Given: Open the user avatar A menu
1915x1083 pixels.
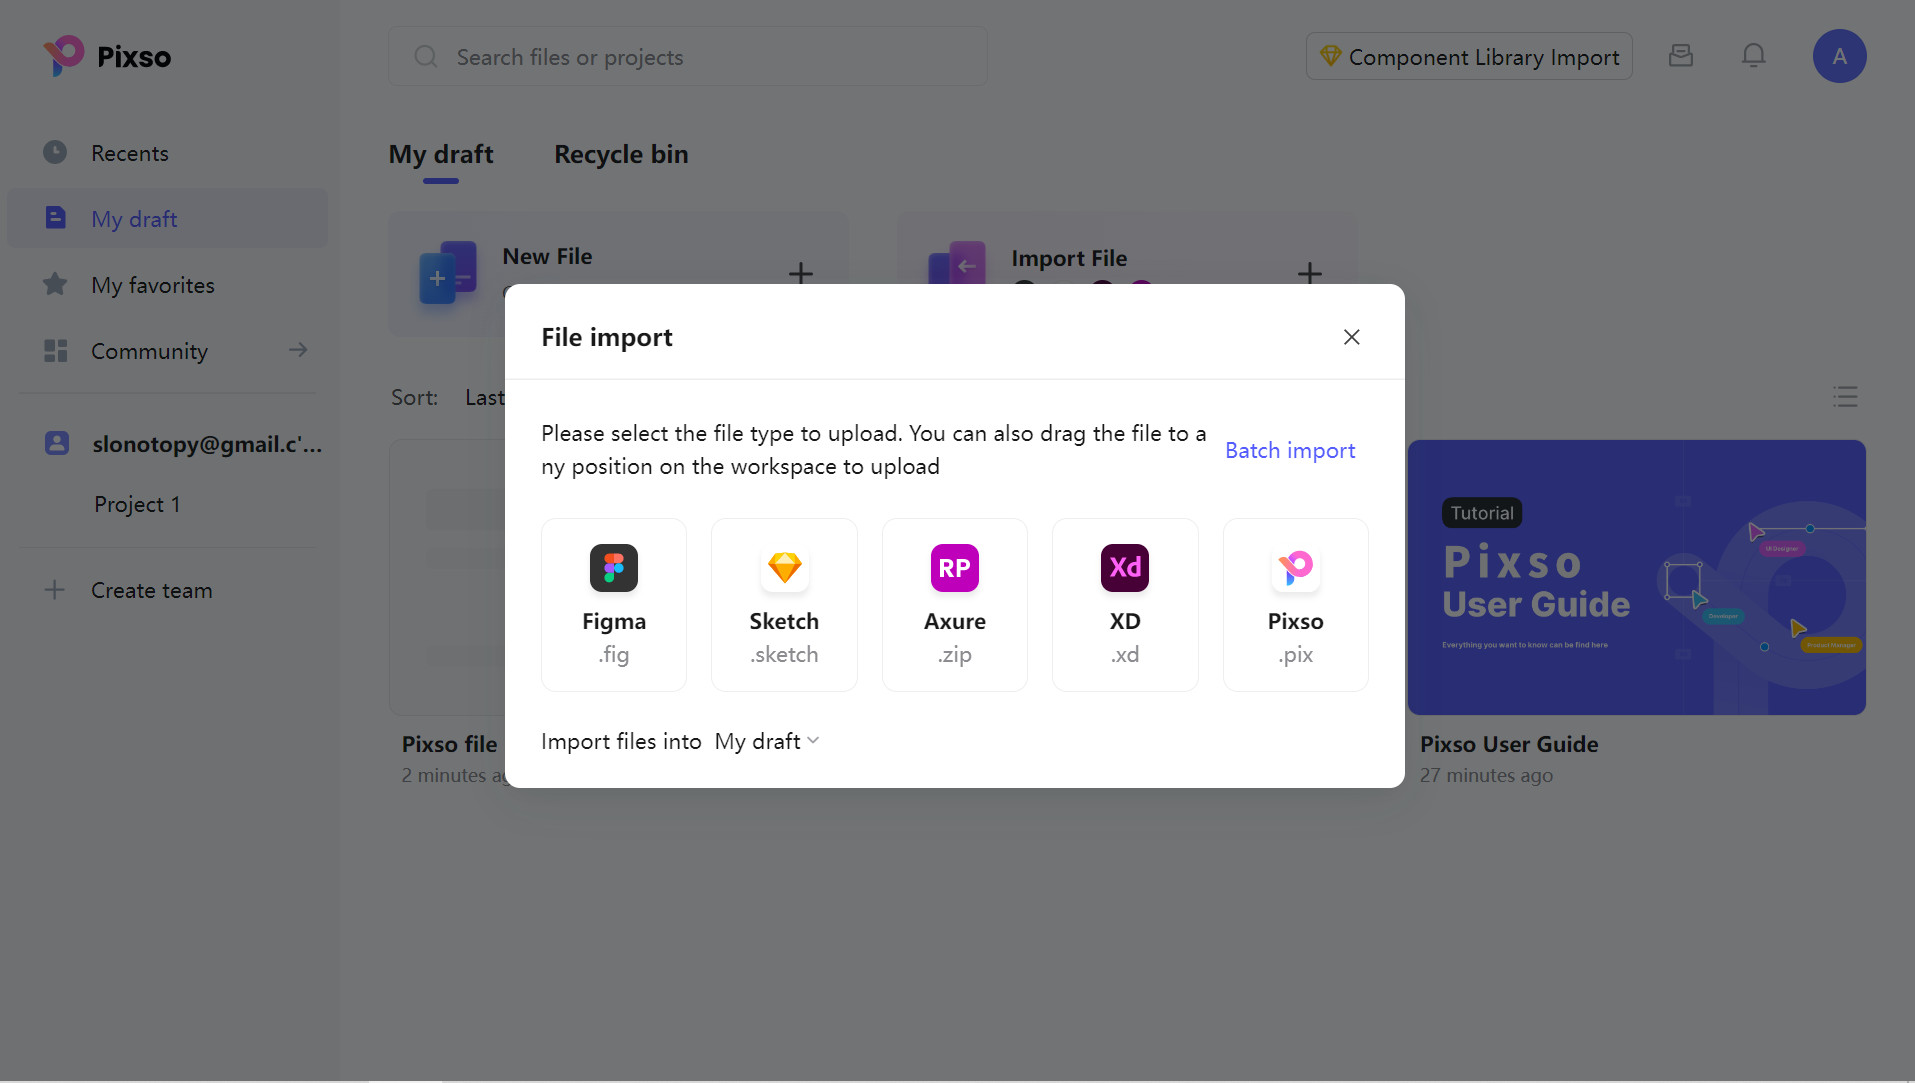Looking at the screenshot, I should point(1839,56).
